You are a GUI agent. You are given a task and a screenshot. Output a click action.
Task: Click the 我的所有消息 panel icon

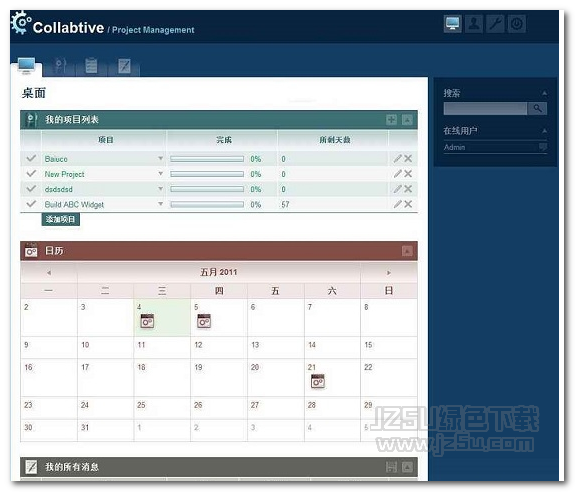[x=31, y=467]
